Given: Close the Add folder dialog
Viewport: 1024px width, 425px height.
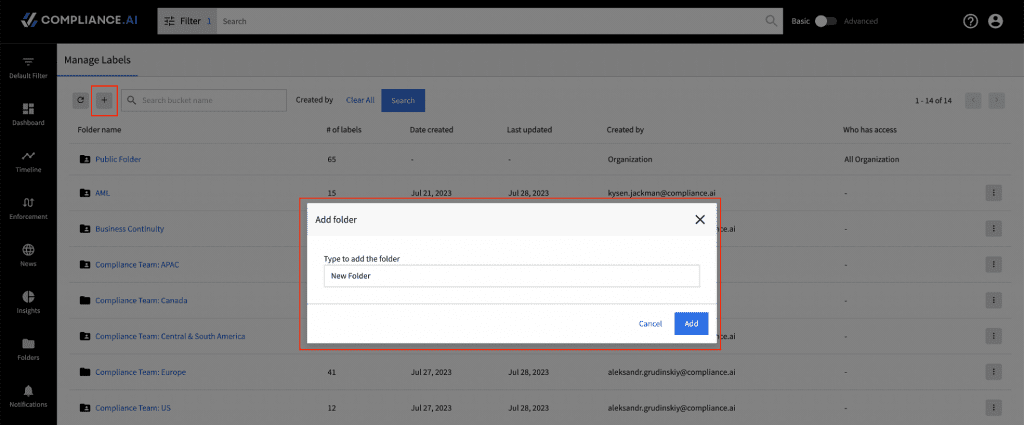Looking at the screenshot, I should coord(700,219).
